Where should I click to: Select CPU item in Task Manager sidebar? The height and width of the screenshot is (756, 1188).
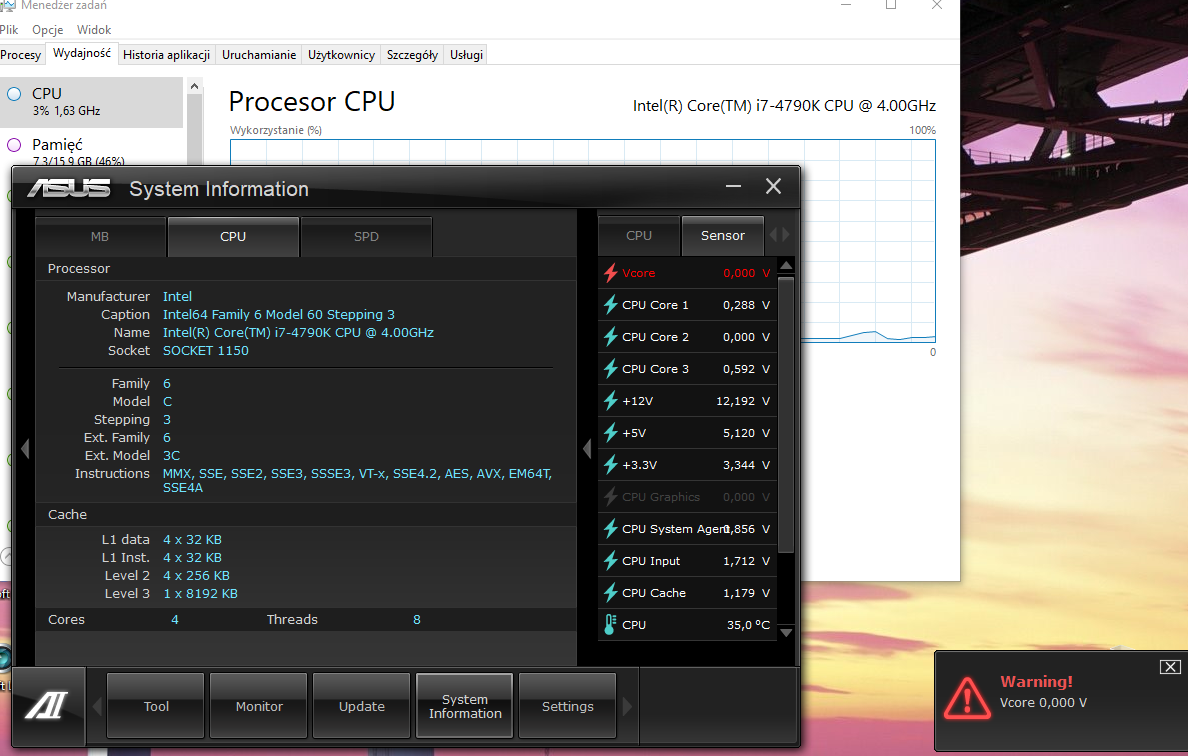click(x=91, y=102)
